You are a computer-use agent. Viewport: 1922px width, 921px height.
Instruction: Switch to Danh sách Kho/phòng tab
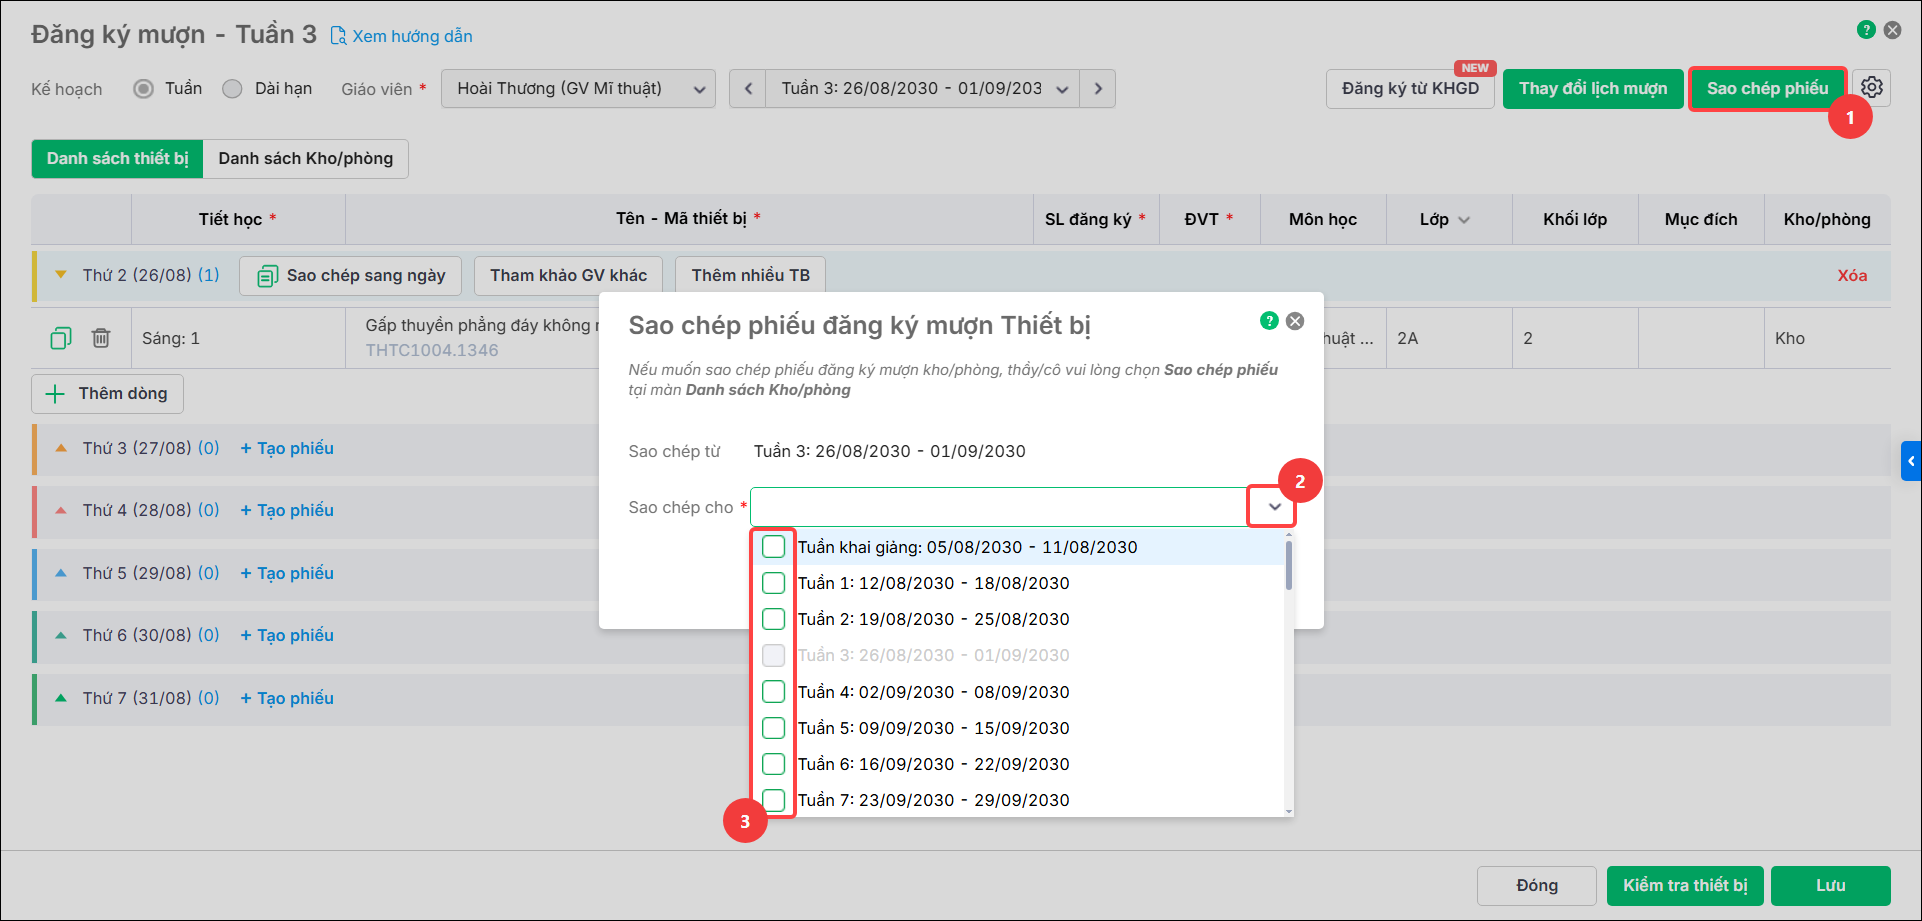point(306,159)
